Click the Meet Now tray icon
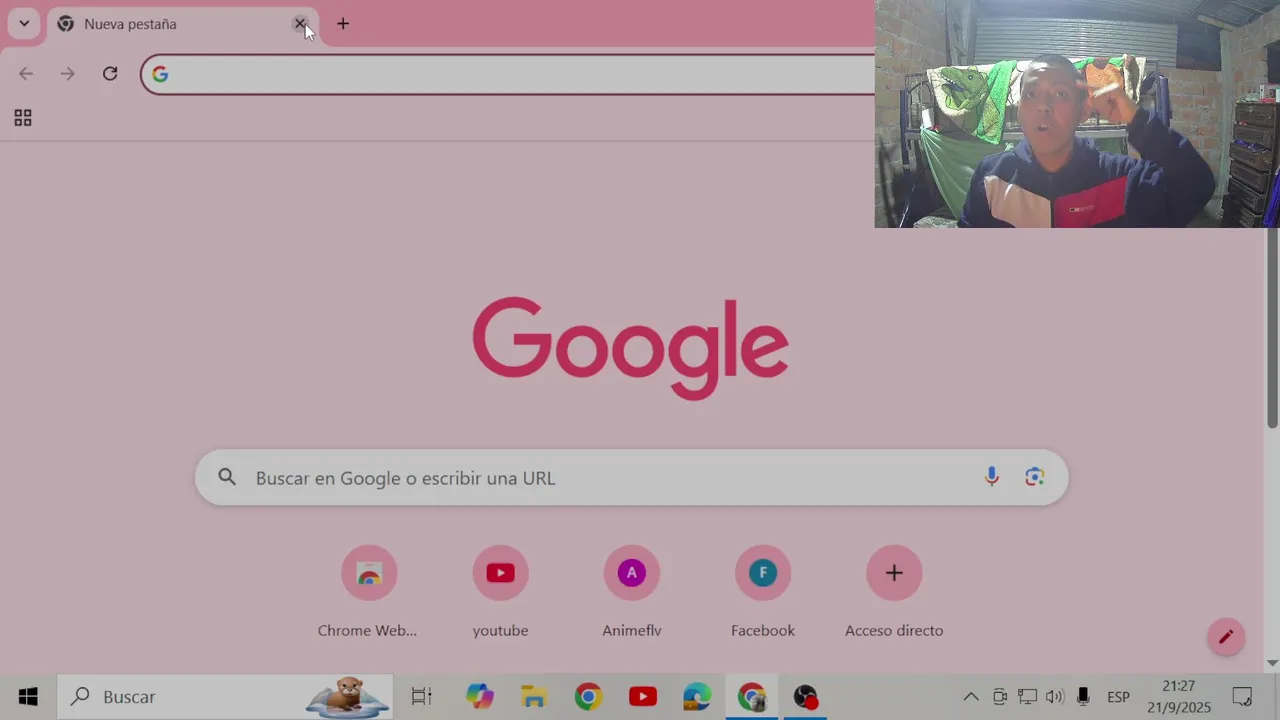Screen dimensions: 1280x720 click(x=1000, y=697)
